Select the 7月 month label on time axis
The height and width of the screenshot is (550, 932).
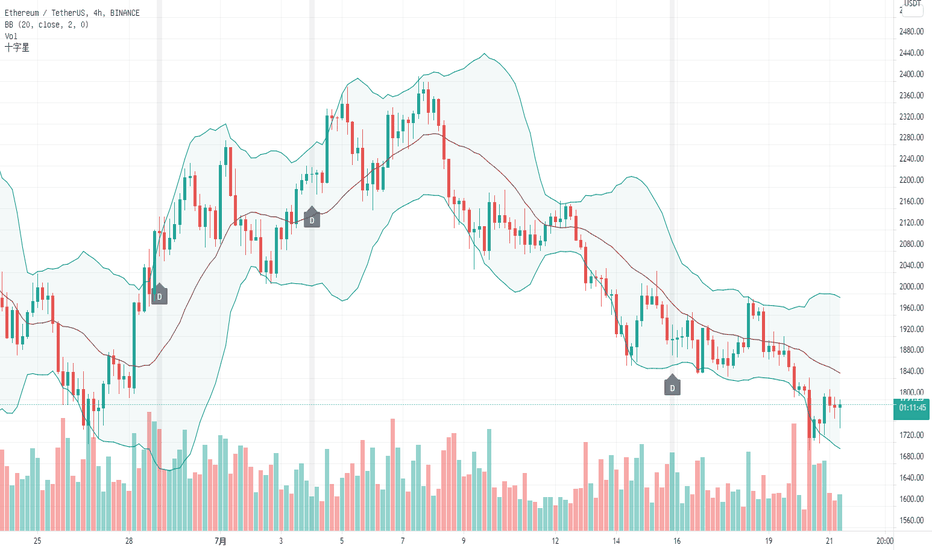[221, 541]
